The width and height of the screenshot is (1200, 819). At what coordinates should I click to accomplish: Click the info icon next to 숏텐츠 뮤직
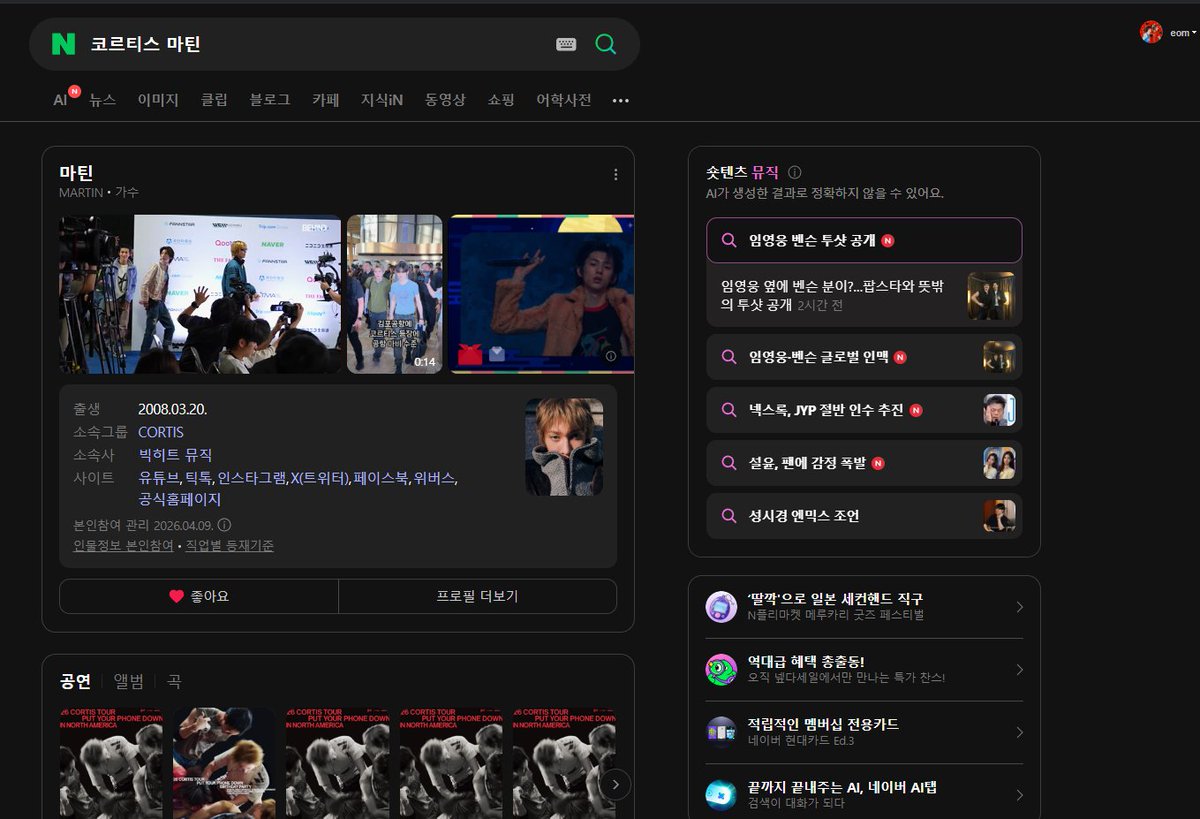pyautogui.click(x=795, y=172)
